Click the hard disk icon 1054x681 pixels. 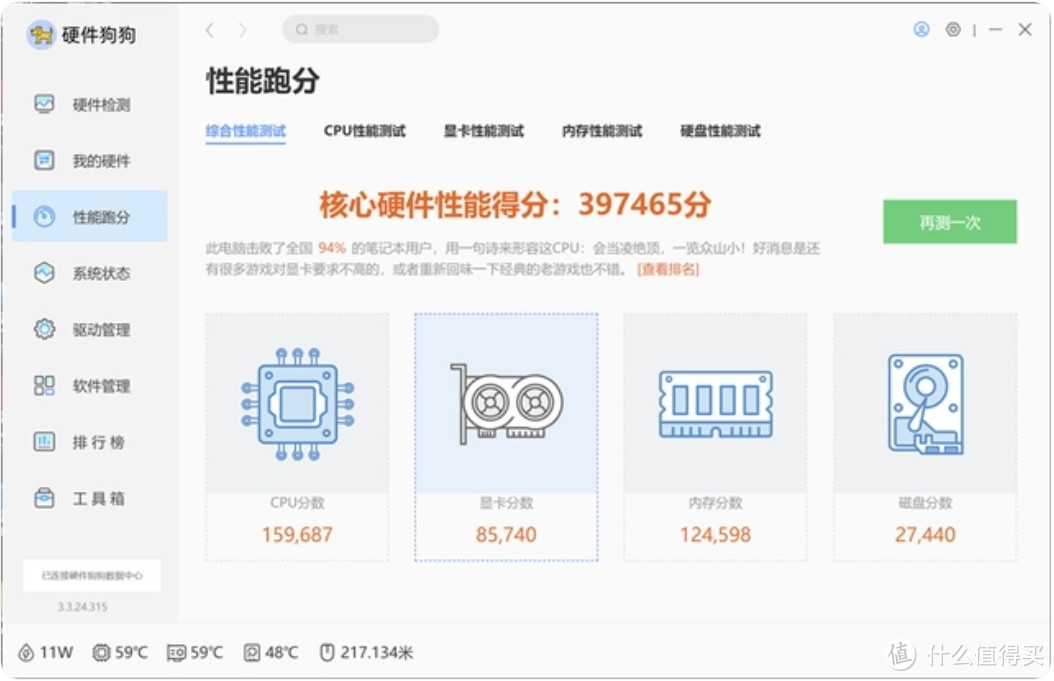point(926,404)
